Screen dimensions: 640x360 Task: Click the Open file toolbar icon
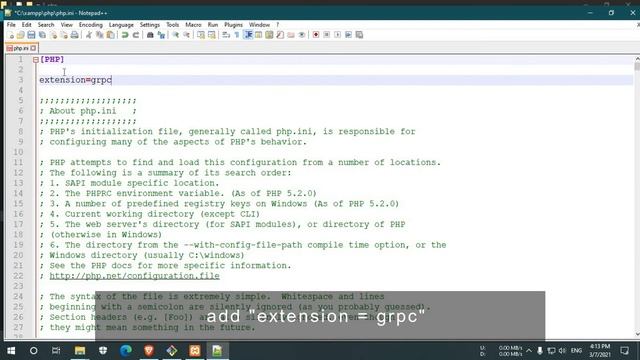point(20,35)
